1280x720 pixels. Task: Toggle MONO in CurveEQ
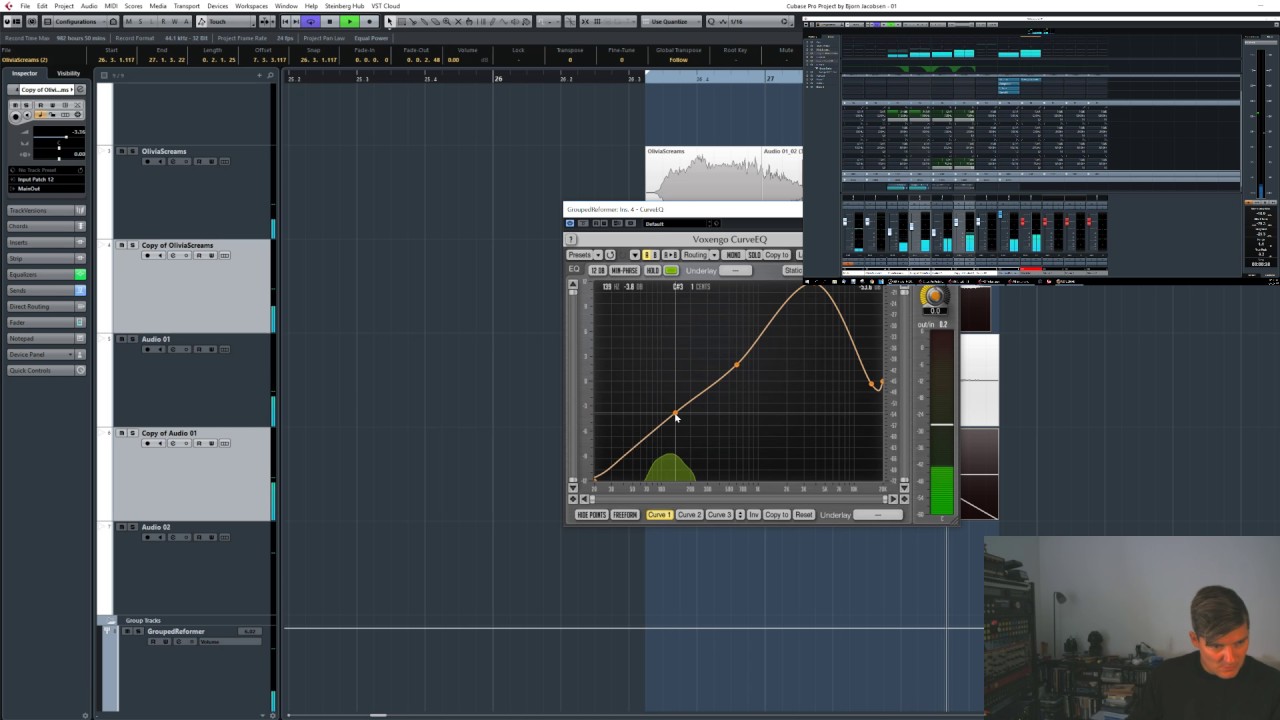click(733, 255)
